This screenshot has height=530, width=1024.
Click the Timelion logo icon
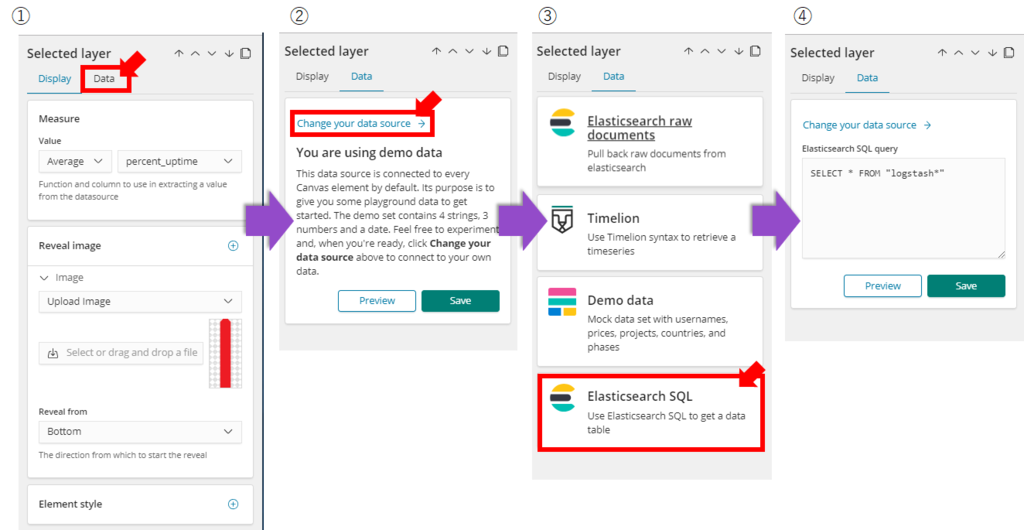(x=562, y=219)
